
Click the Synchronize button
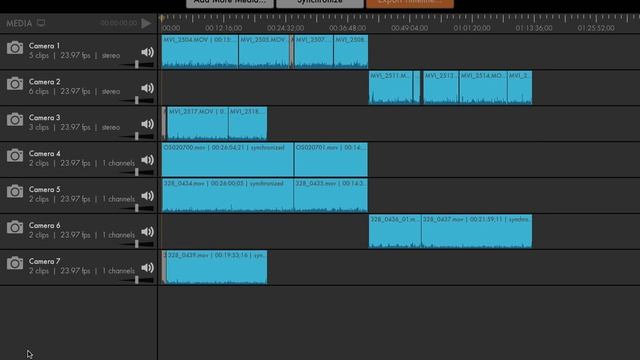(x=320, y=3)
